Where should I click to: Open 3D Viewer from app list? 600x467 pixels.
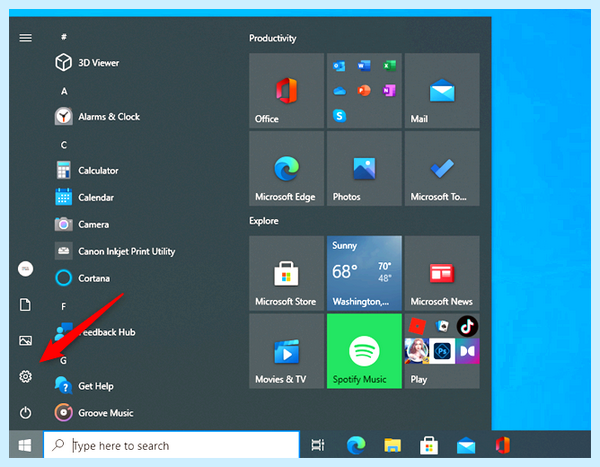[87, 62]
